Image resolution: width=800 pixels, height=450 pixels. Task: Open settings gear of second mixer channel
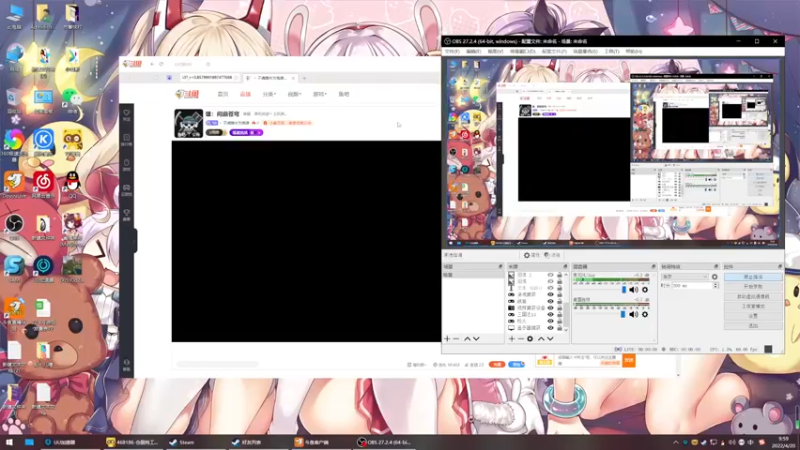645,314
